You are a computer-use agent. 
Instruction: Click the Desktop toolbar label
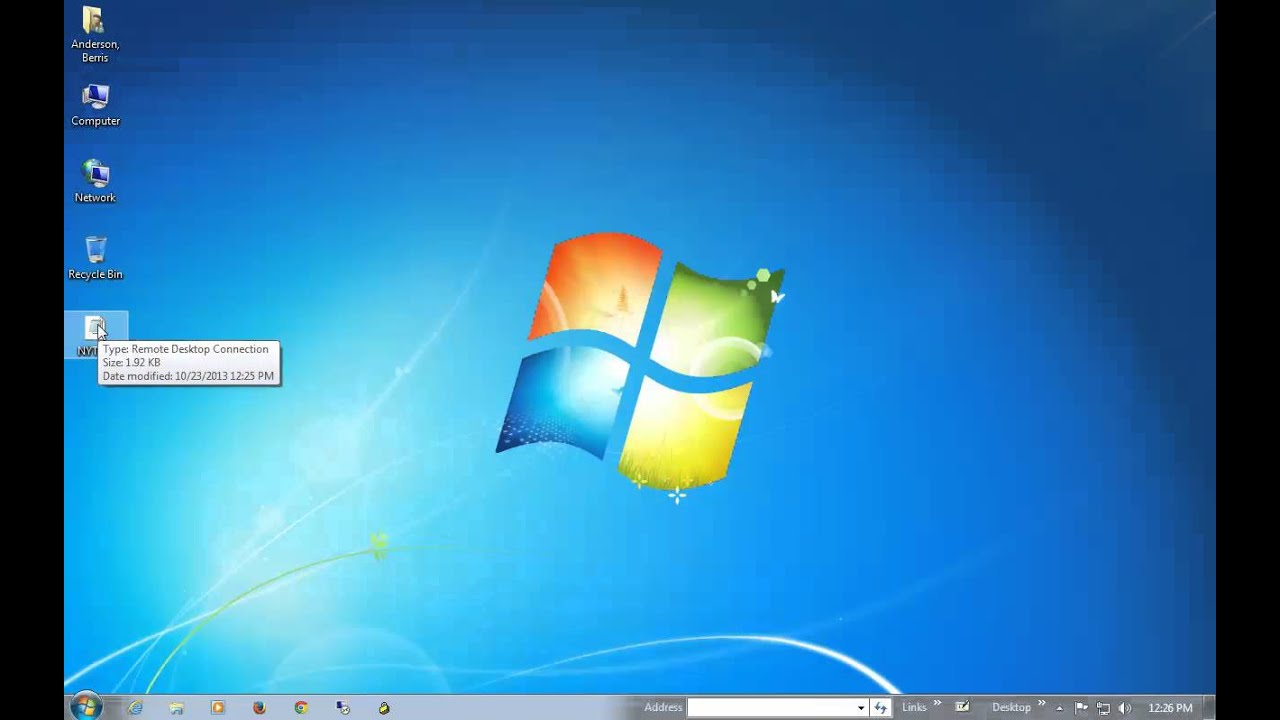pos(1011,707)
